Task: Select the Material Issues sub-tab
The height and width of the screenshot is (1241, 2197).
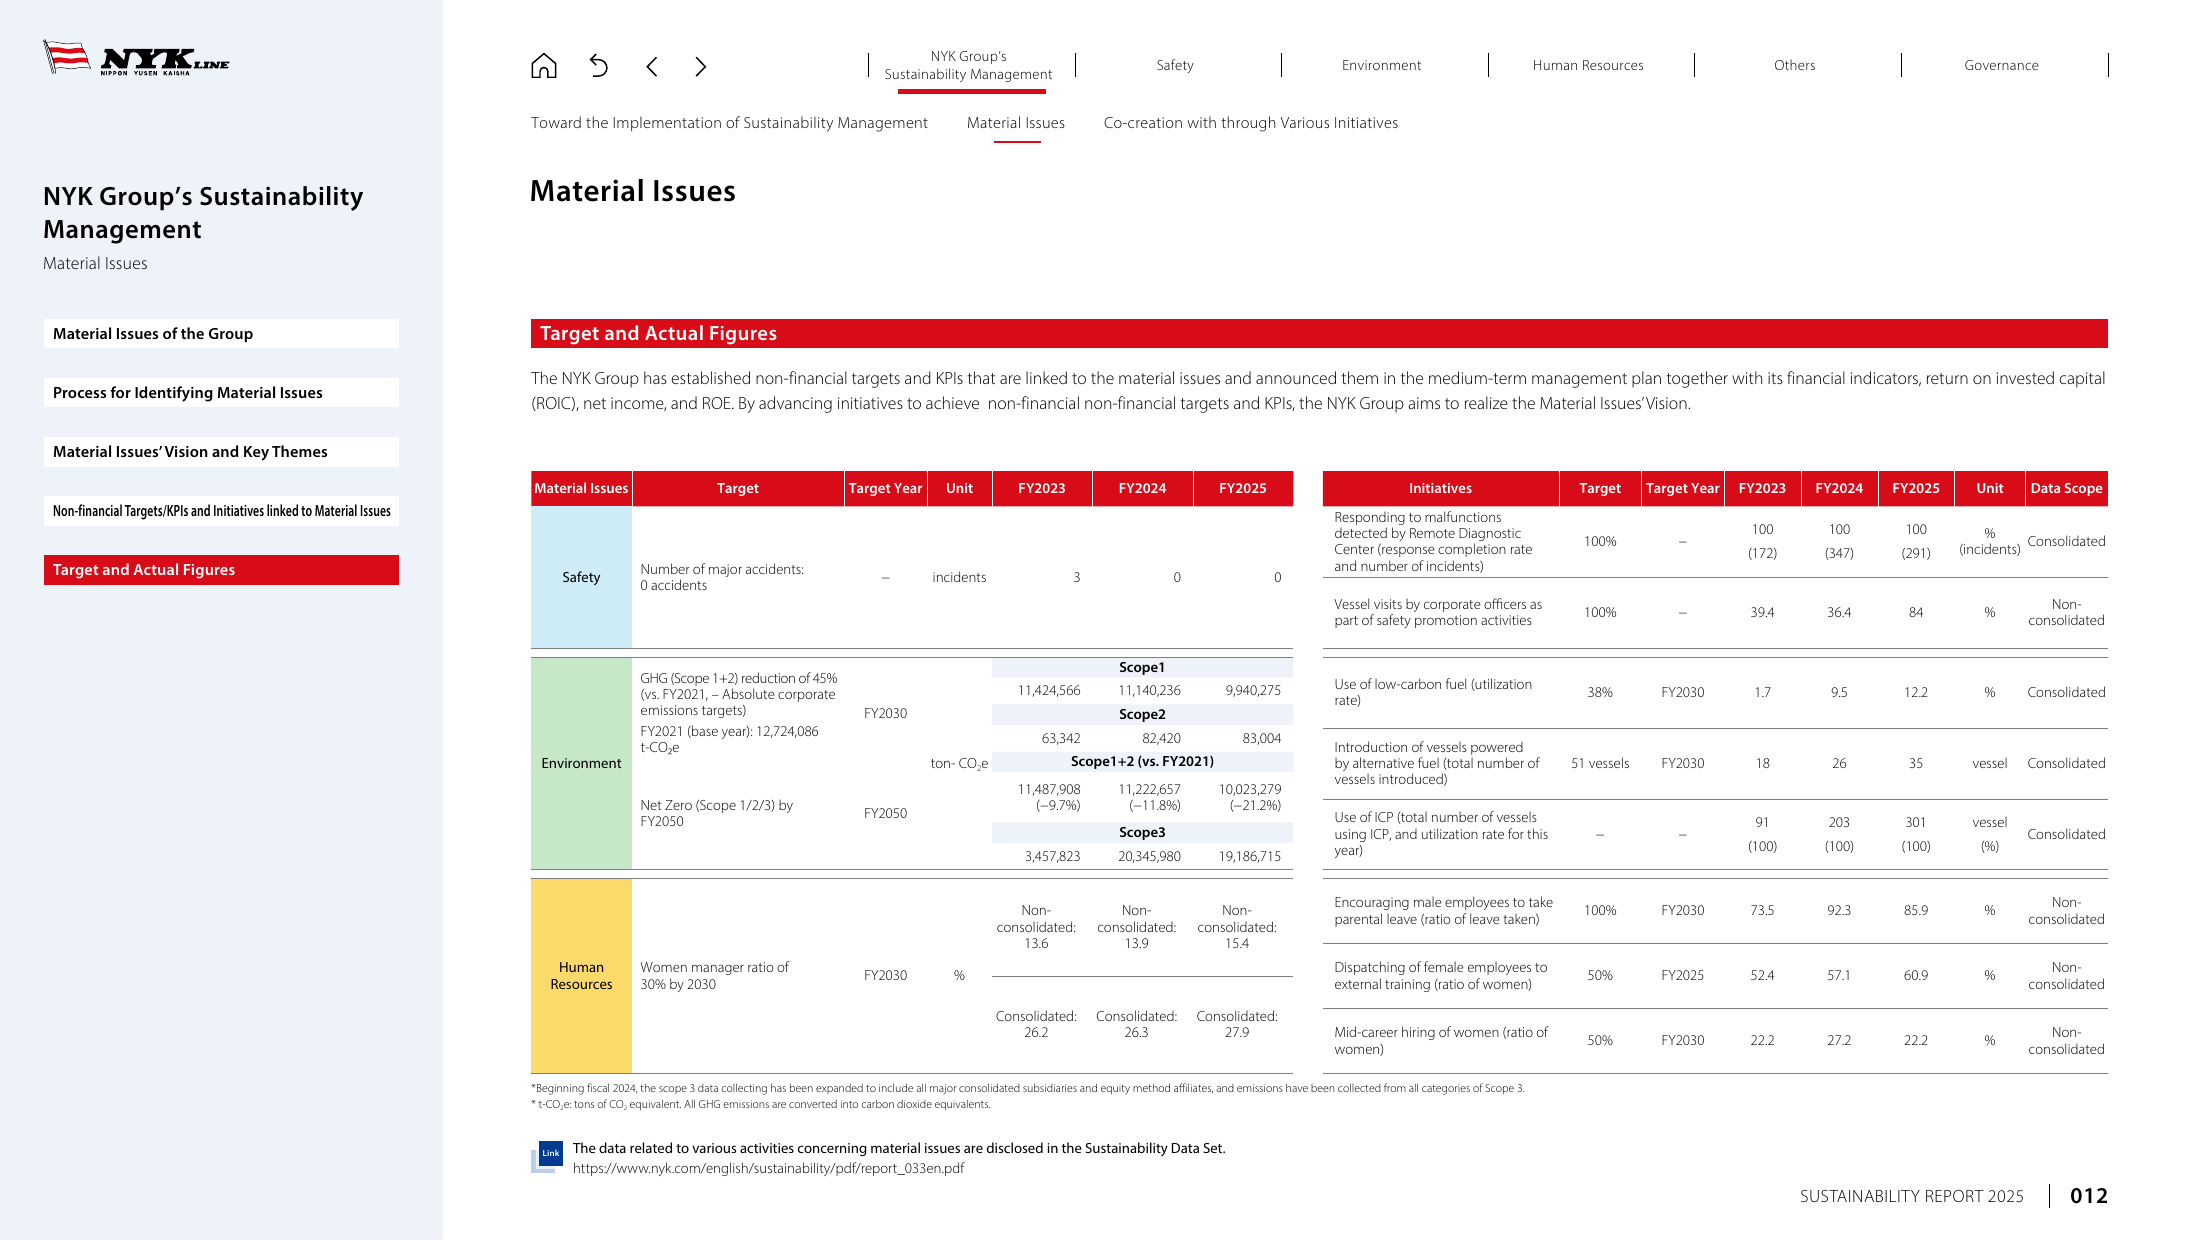Action: 1016,123
